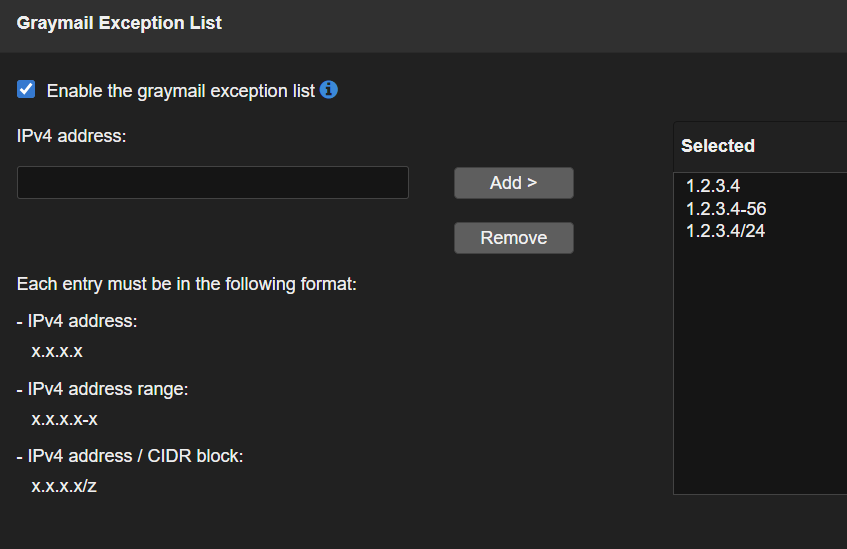The width and height of the screenshot is (847, 549).
Task: Click the blue info icon beside graymail label
Action: 329,90
